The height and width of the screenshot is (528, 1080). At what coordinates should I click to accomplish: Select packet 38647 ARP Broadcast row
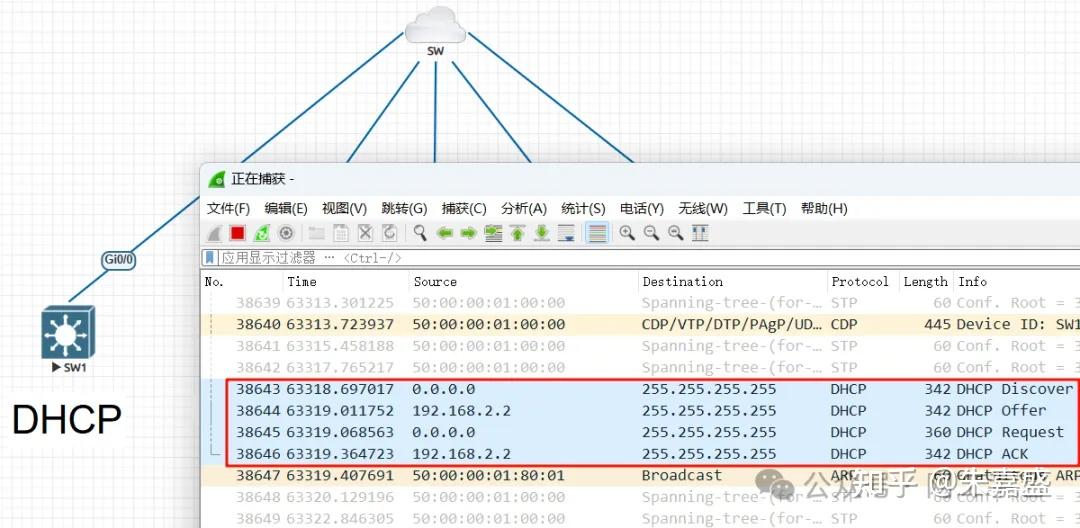click(641, 475)
